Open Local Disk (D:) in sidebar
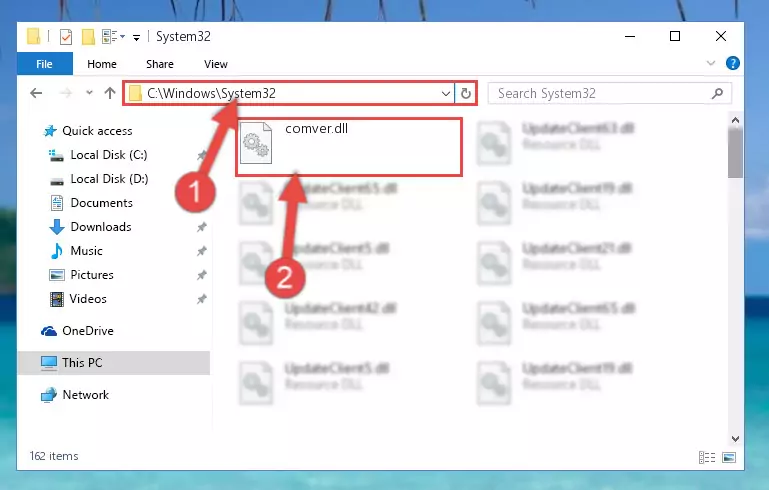769x490 pixels. pos(109,179)
